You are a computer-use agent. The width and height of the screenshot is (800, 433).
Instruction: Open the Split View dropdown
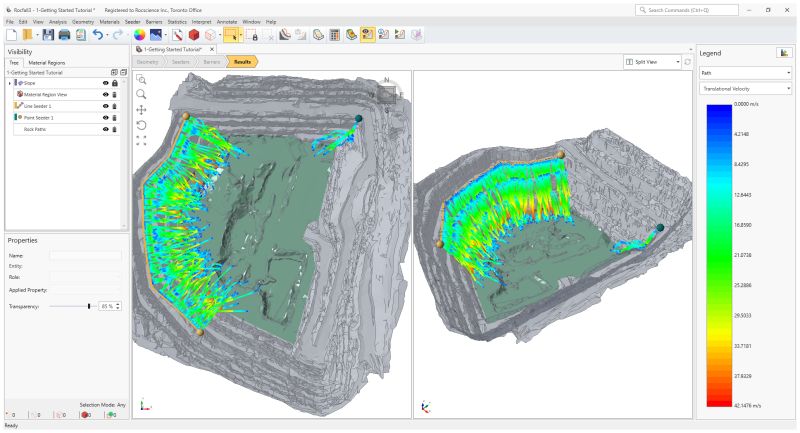coord(653,62)
